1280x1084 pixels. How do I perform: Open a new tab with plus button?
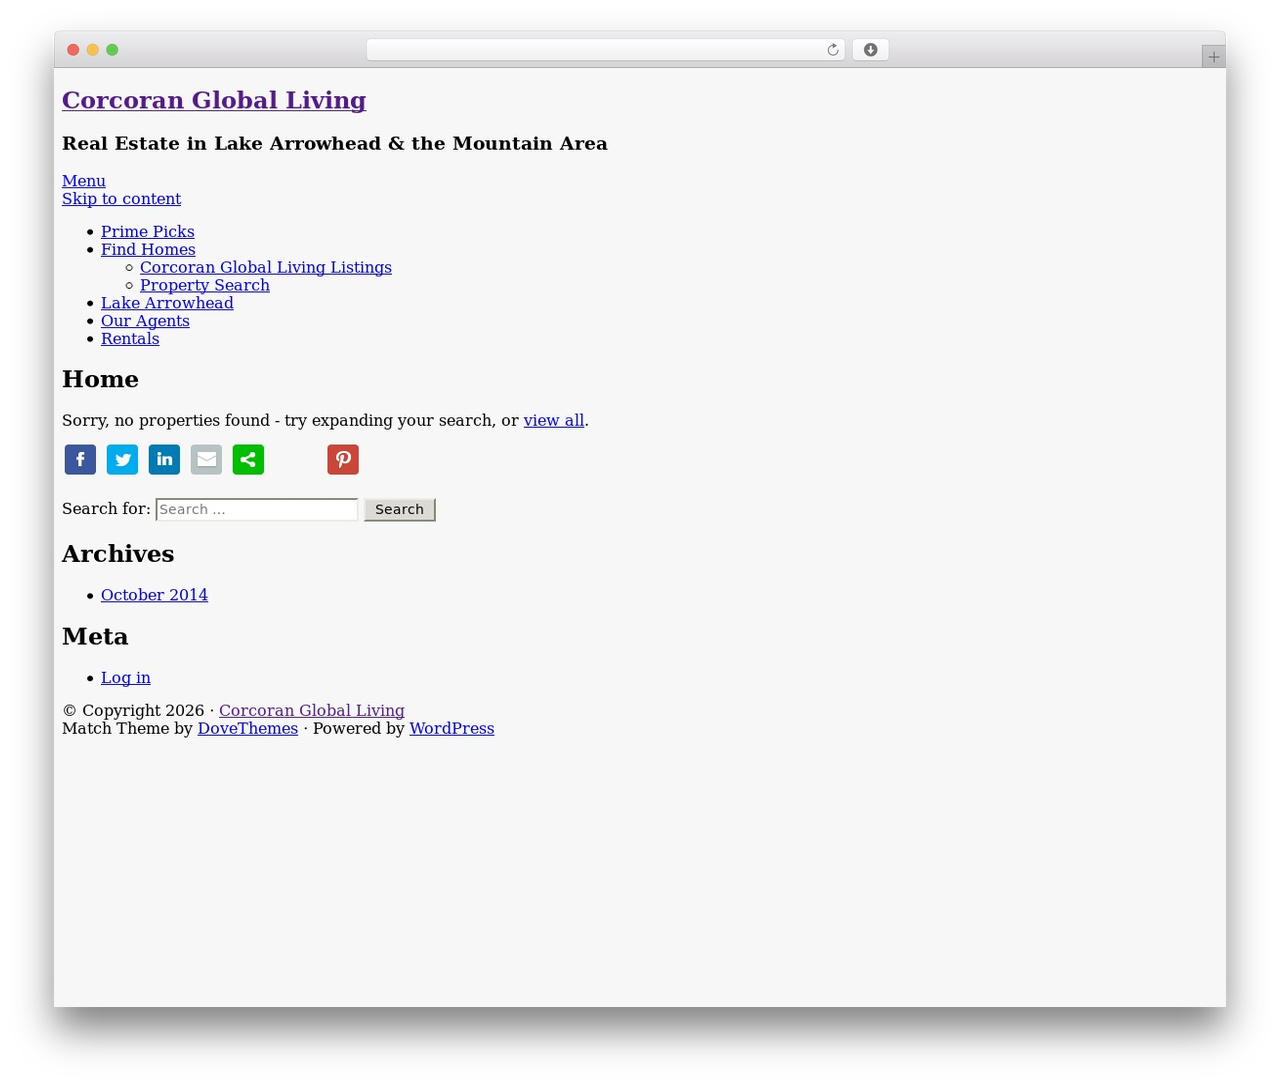1213,56
